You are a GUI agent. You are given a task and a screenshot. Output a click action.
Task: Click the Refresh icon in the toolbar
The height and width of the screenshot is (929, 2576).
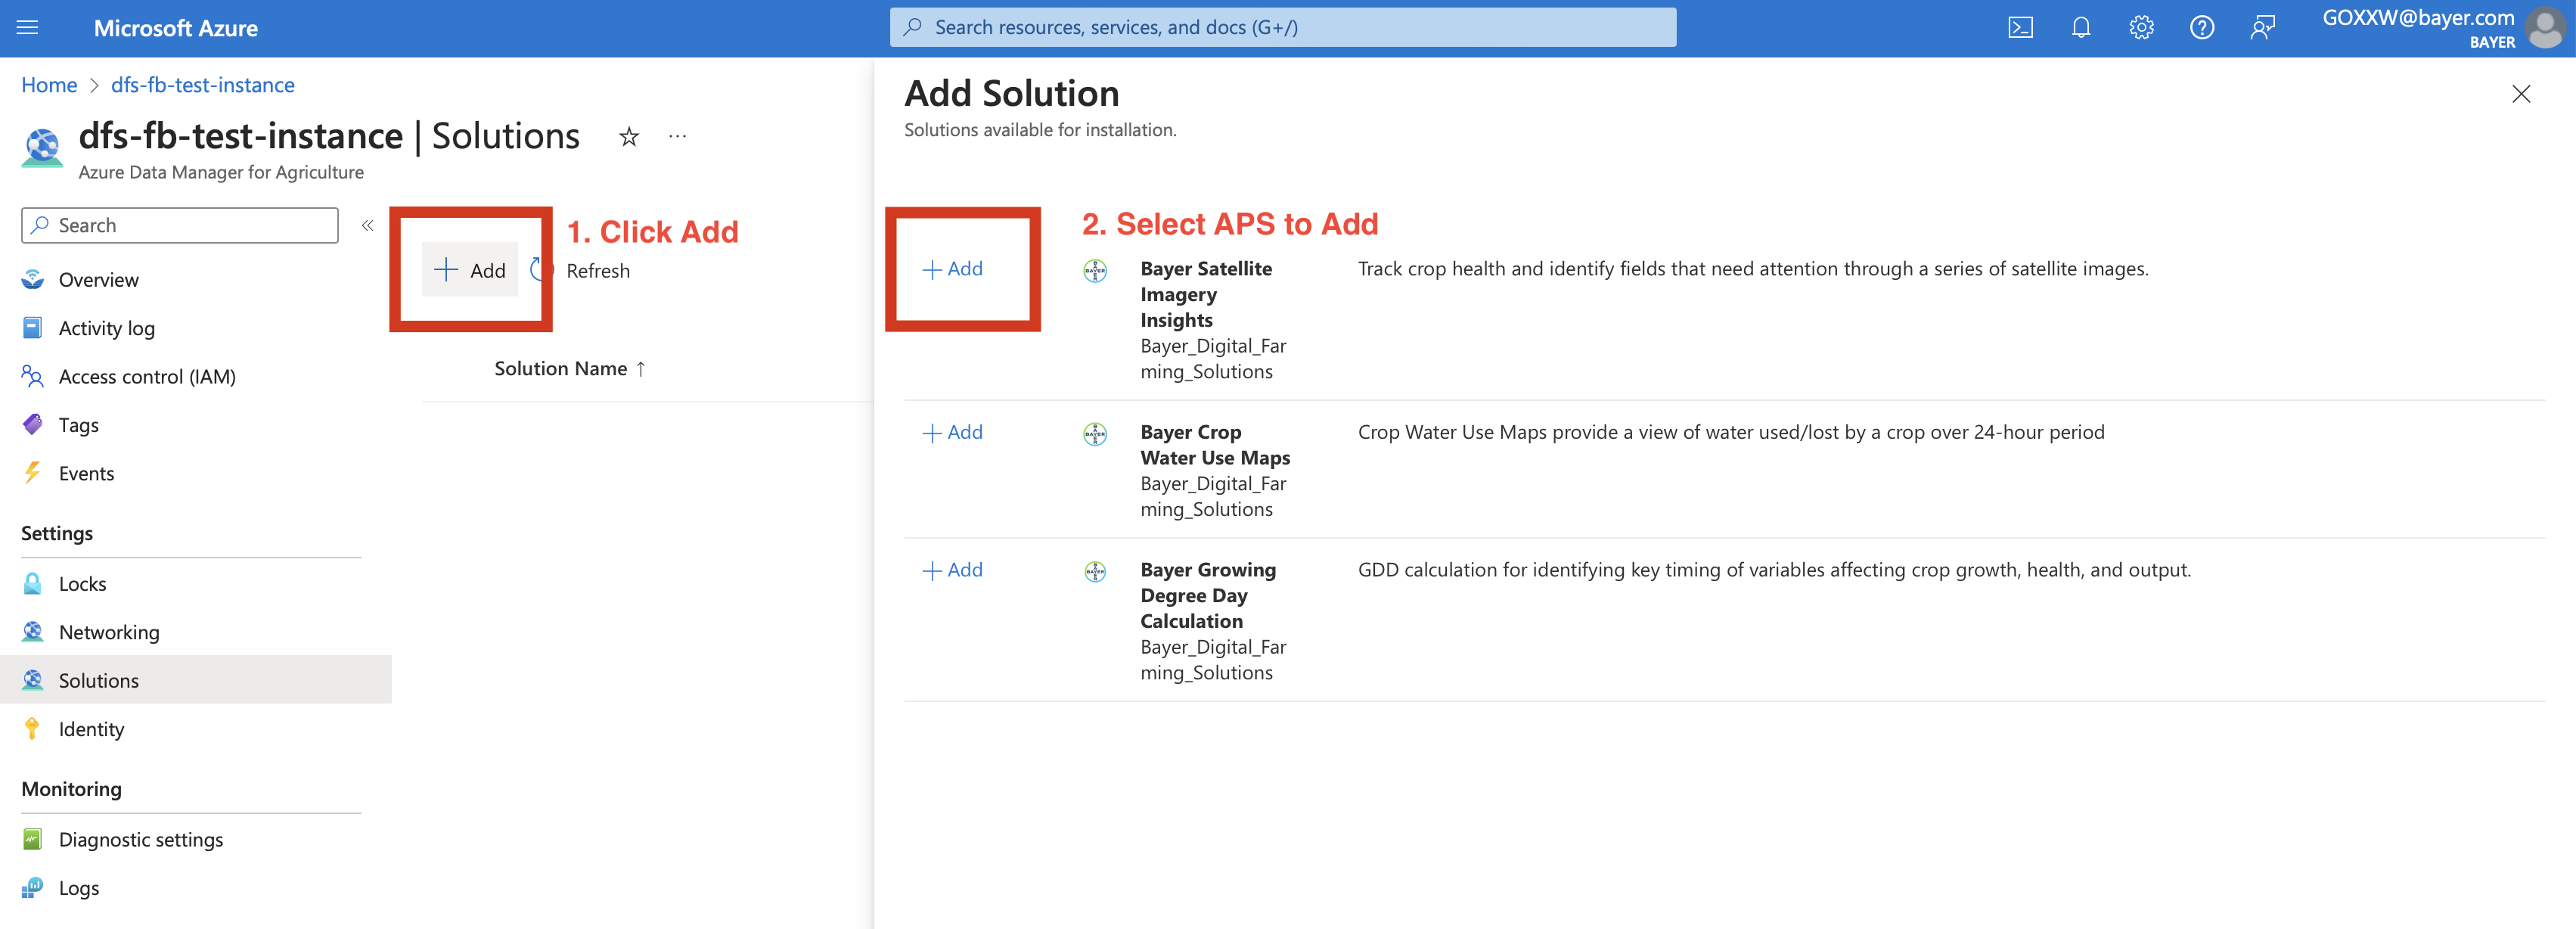[x=541, y=270]
